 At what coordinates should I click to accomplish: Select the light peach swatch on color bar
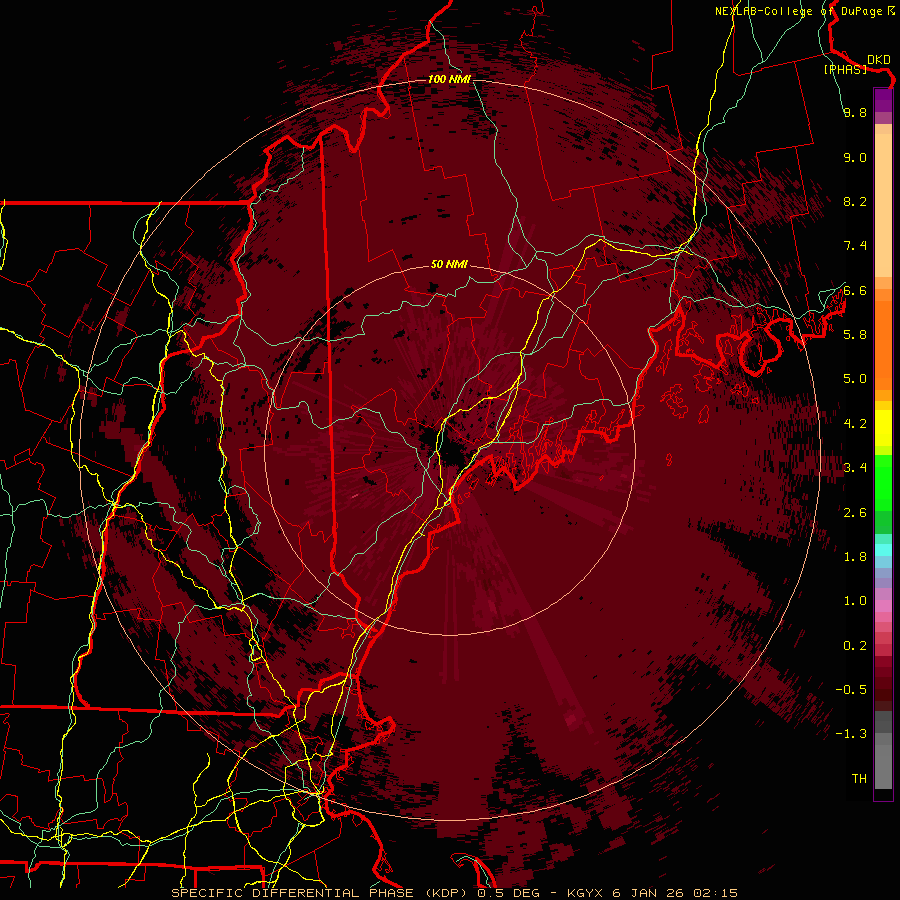[x=883, y=205]
